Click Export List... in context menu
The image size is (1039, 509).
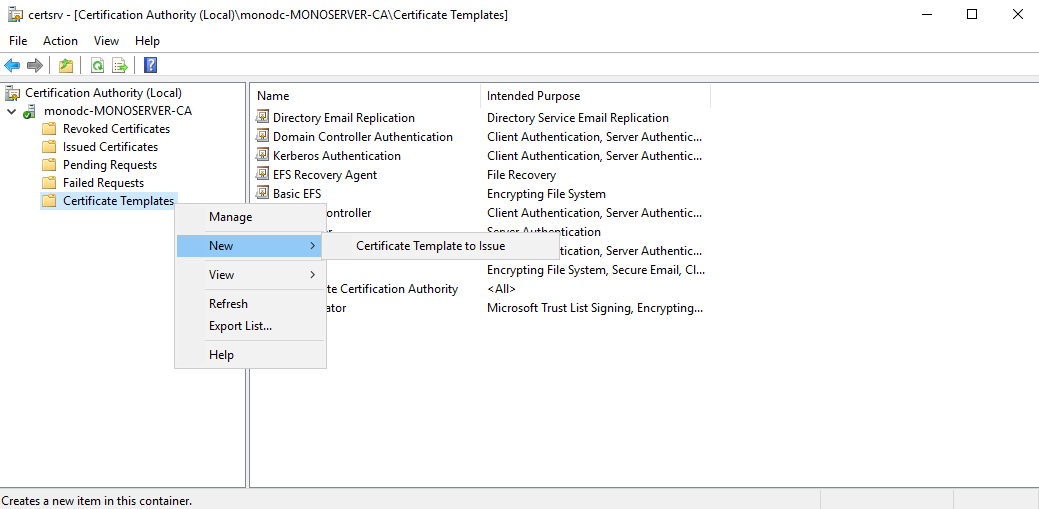click(x=240, y=326)
